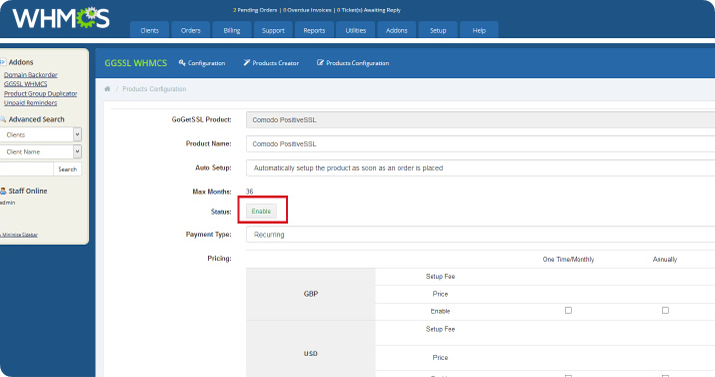Click the Max Months value 36
715x377 pixels.
(249, 191)
